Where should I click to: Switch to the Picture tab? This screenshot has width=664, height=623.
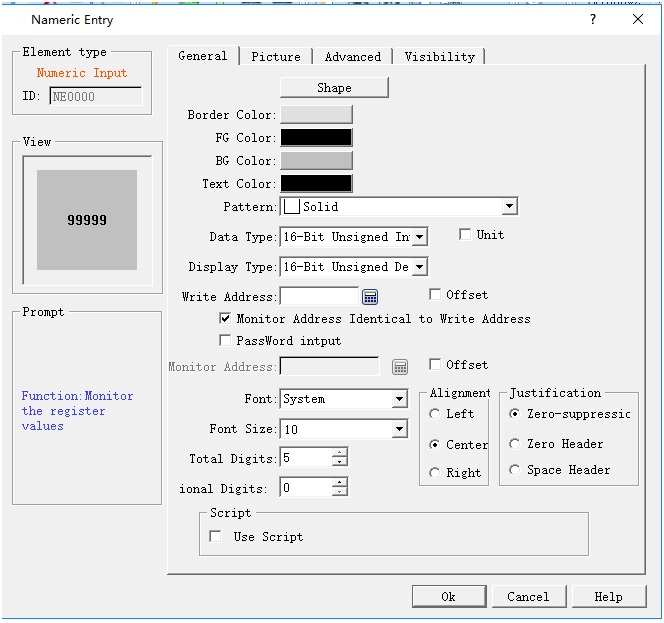[276, 57]
